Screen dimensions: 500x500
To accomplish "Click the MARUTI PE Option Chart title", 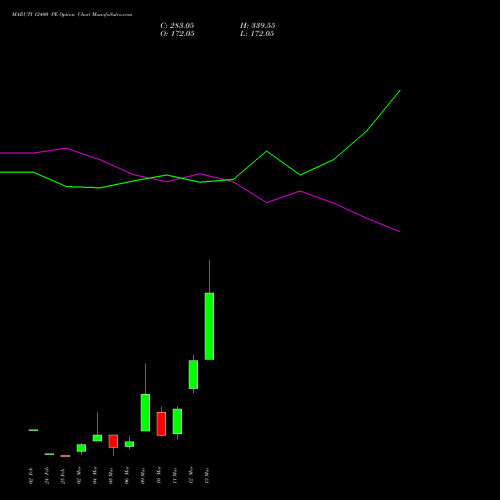I will click(72, 14).
